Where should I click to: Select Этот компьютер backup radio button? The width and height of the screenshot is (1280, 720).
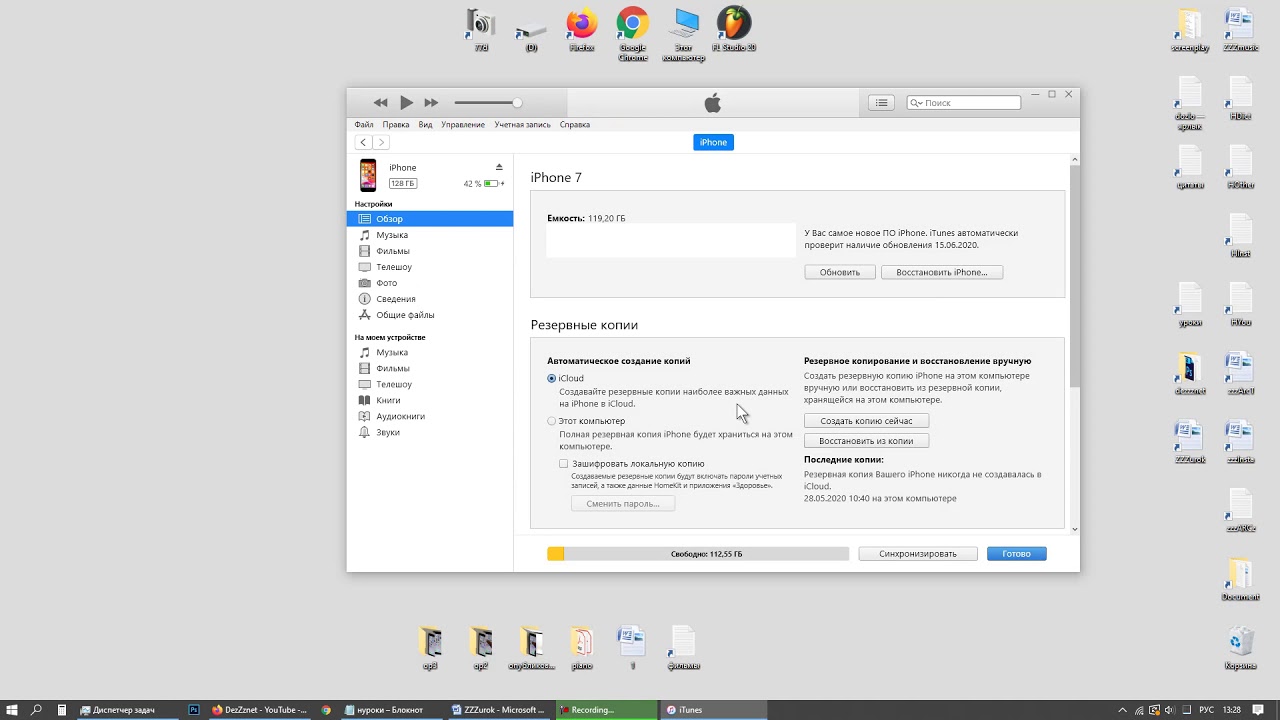pos(552,421)
